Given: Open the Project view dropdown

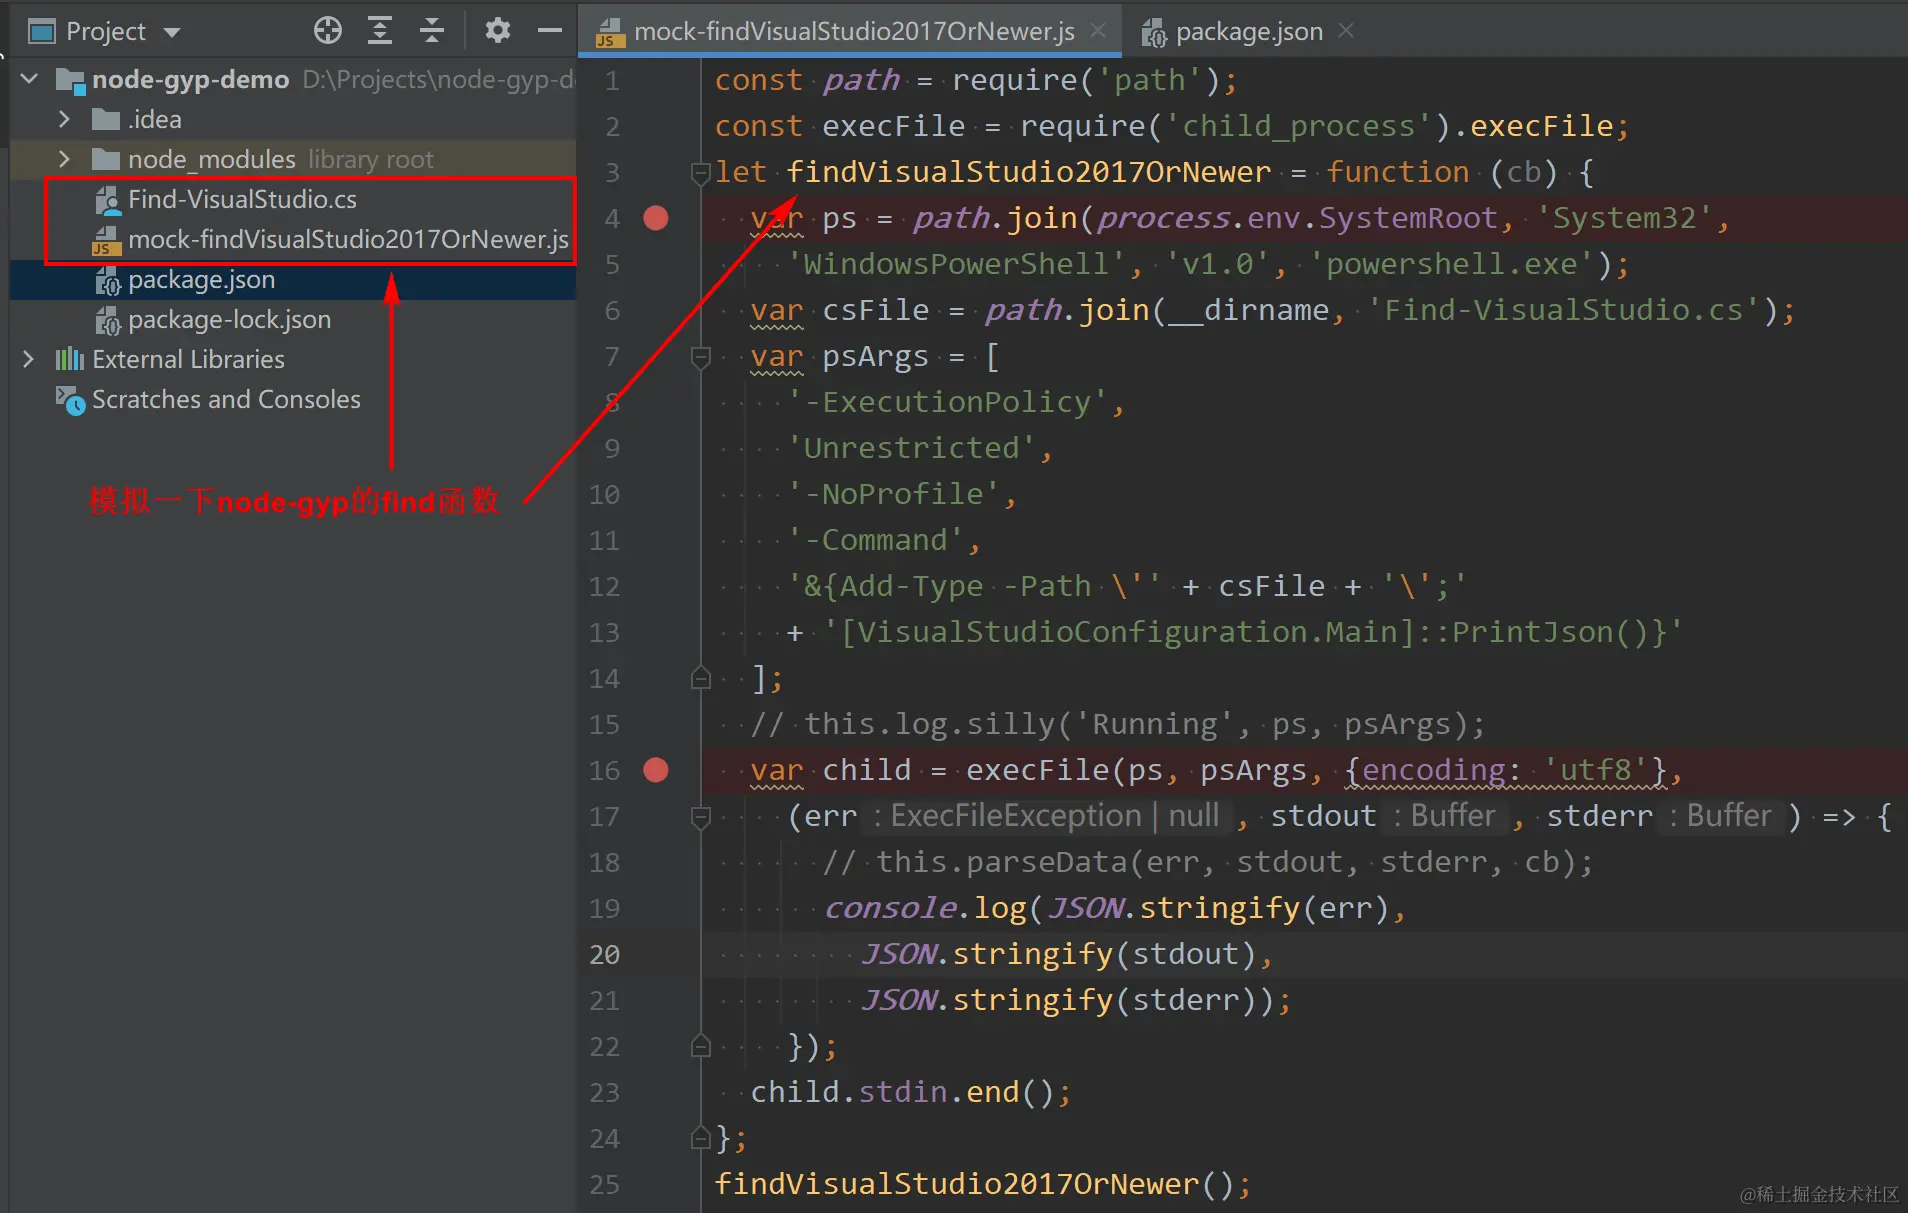Looking at the screenshot, I should tap(172, 32).
